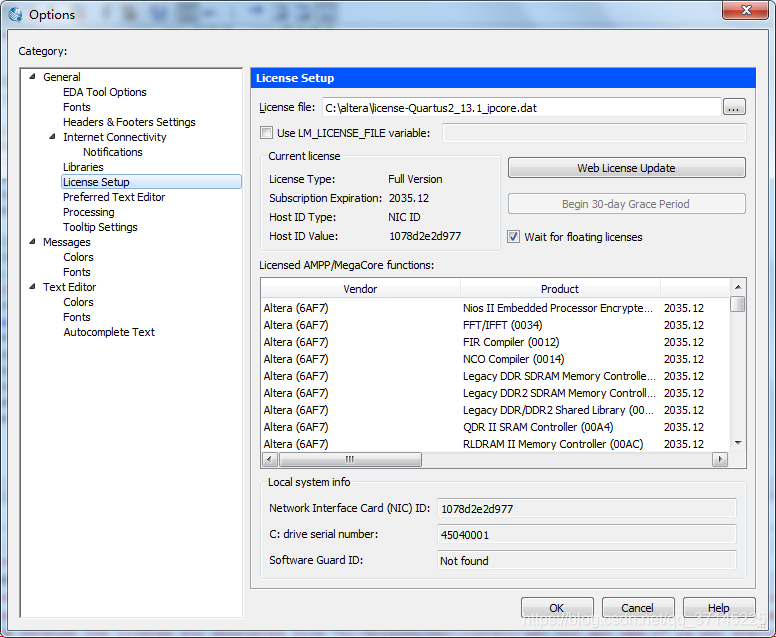The height and width of the screenshot is (638, 776).
Task: Click Web License Update button
Action: [626, 168]
